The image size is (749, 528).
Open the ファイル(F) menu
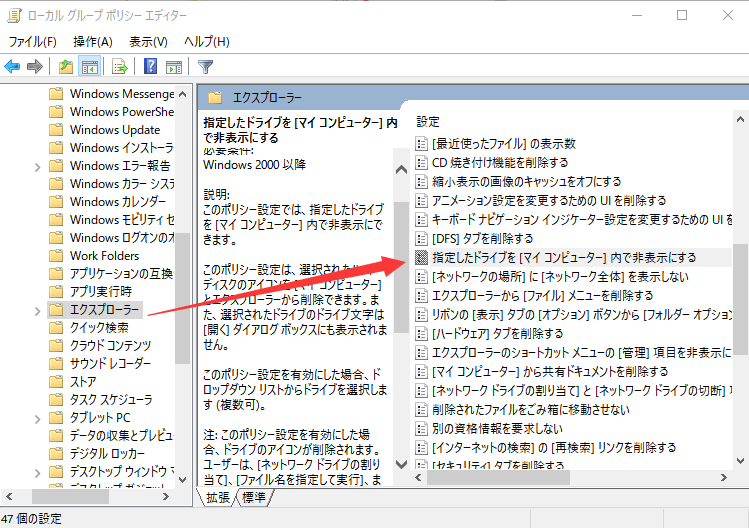point(33,41)
